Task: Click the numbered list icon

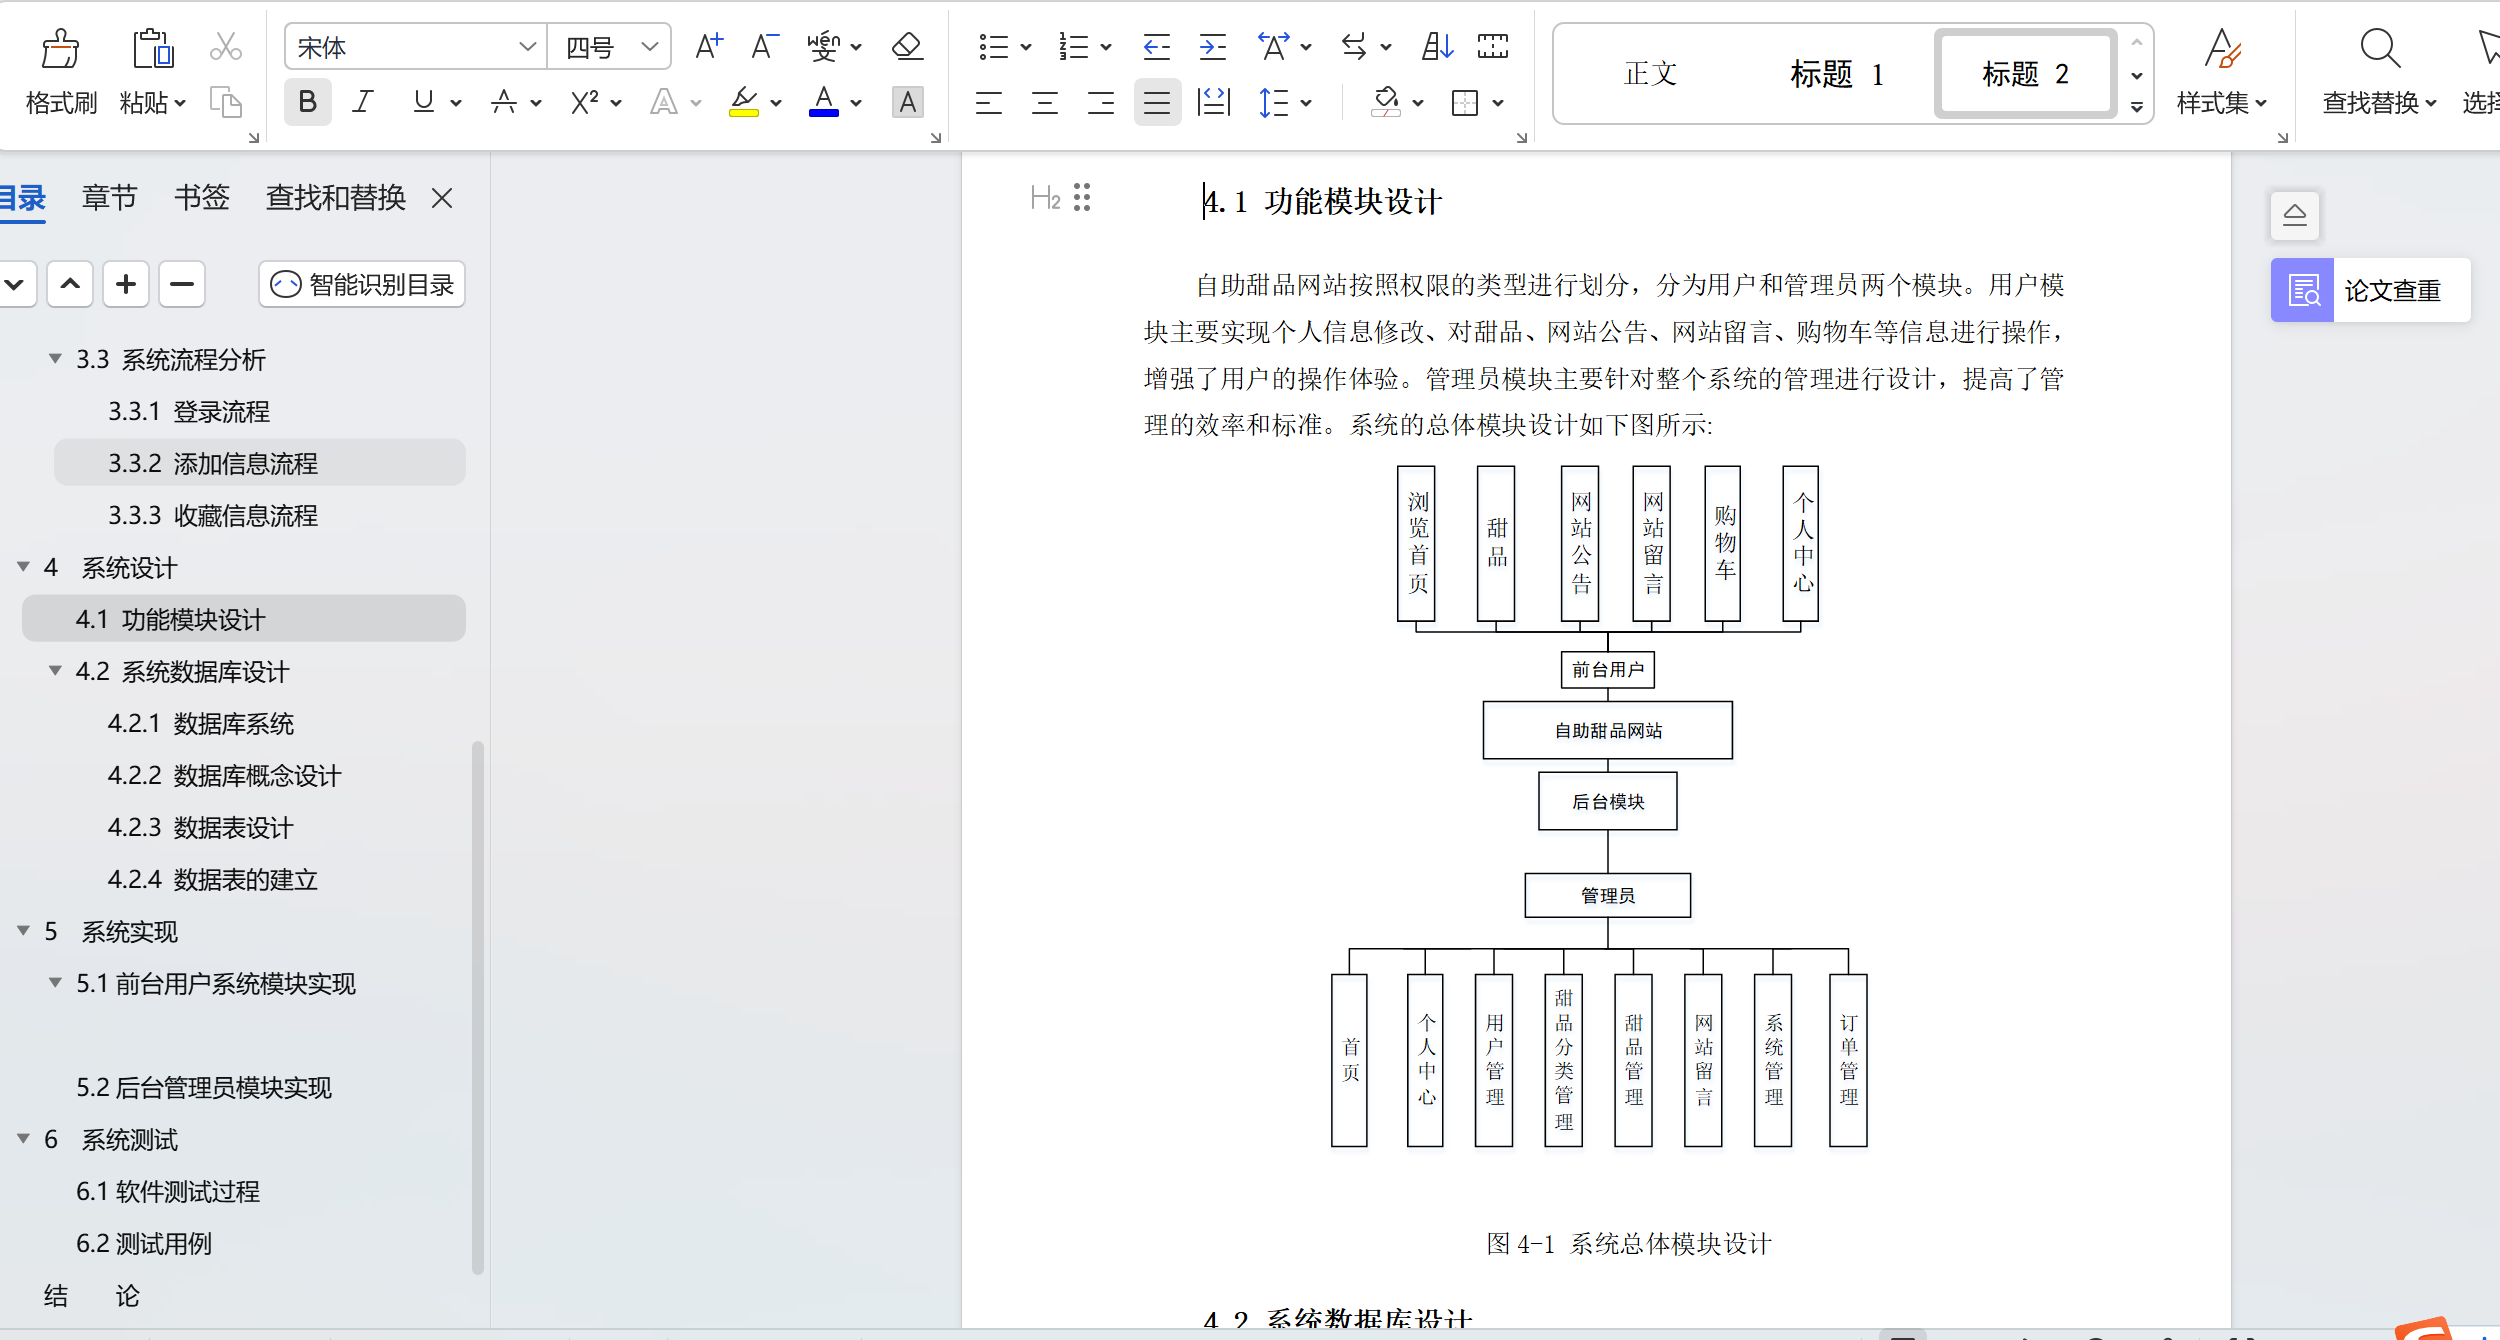Action: tap(1073, 46)
